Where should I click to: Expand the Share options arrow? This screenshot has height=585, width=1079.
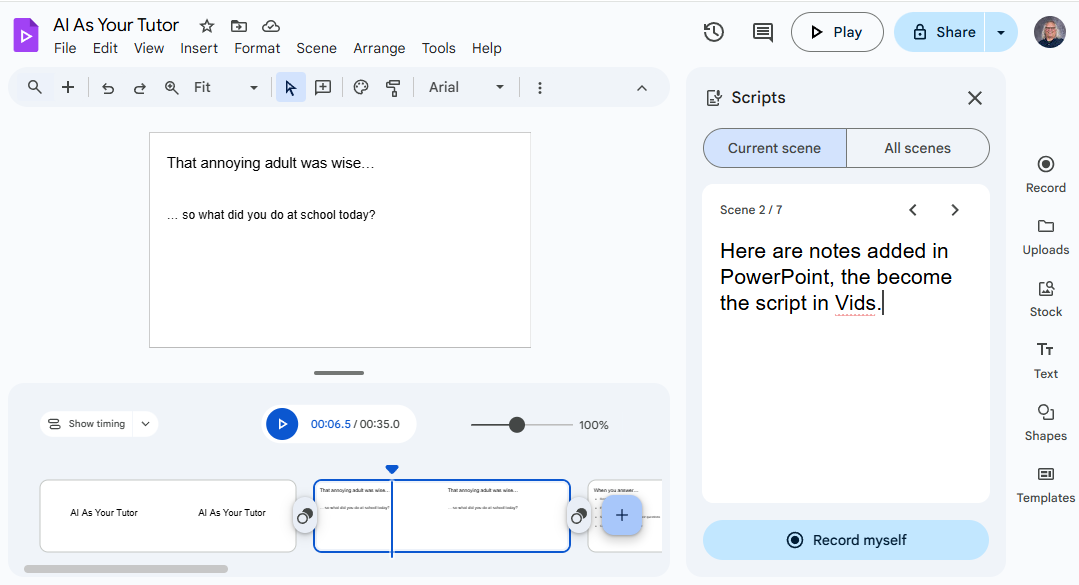pyautogui.click(x=1001, y=32)
